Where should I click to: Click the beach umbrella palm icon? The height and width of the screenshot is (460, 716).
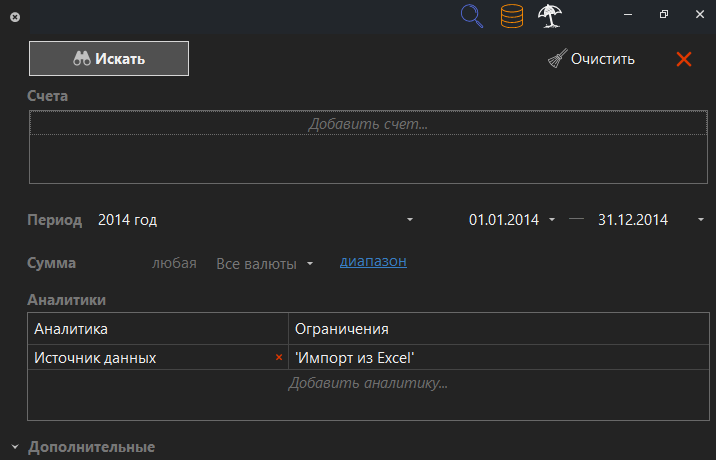(550, 16)
